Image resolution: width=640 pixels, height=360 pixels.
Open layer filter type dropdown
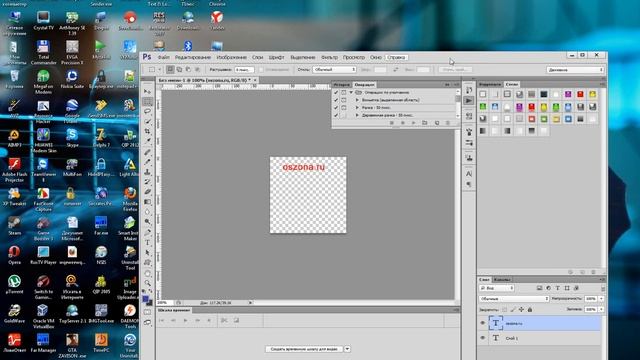click(496, 288)
